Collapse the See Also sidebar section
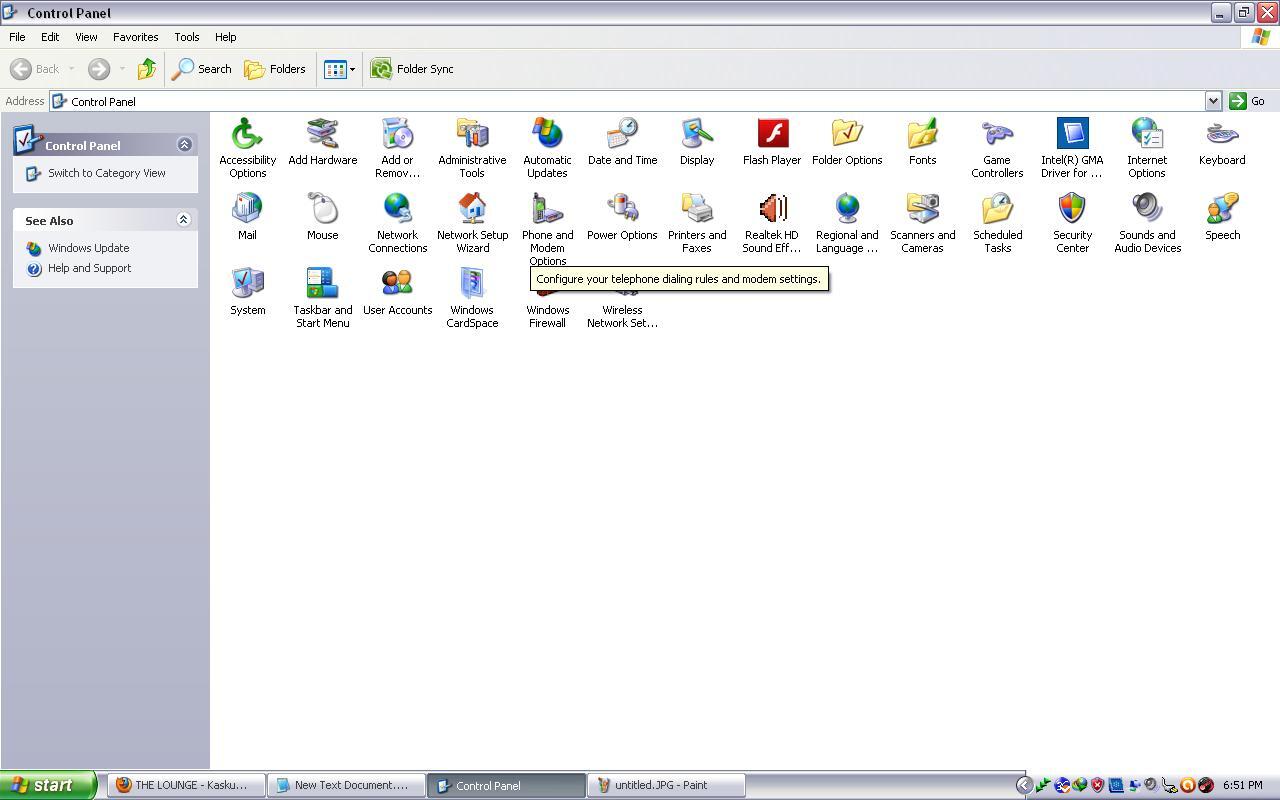Viewport: 1280px width, 800px height. coord(184,220)
